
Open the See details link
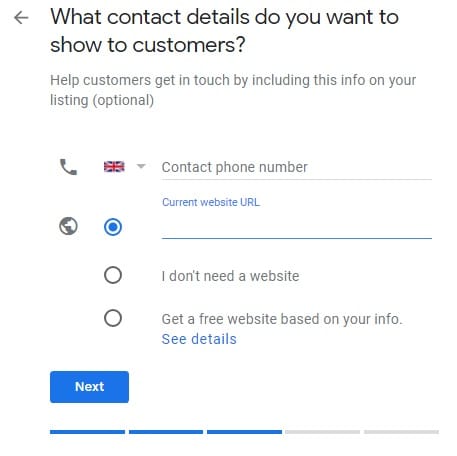tap(199, 339)
